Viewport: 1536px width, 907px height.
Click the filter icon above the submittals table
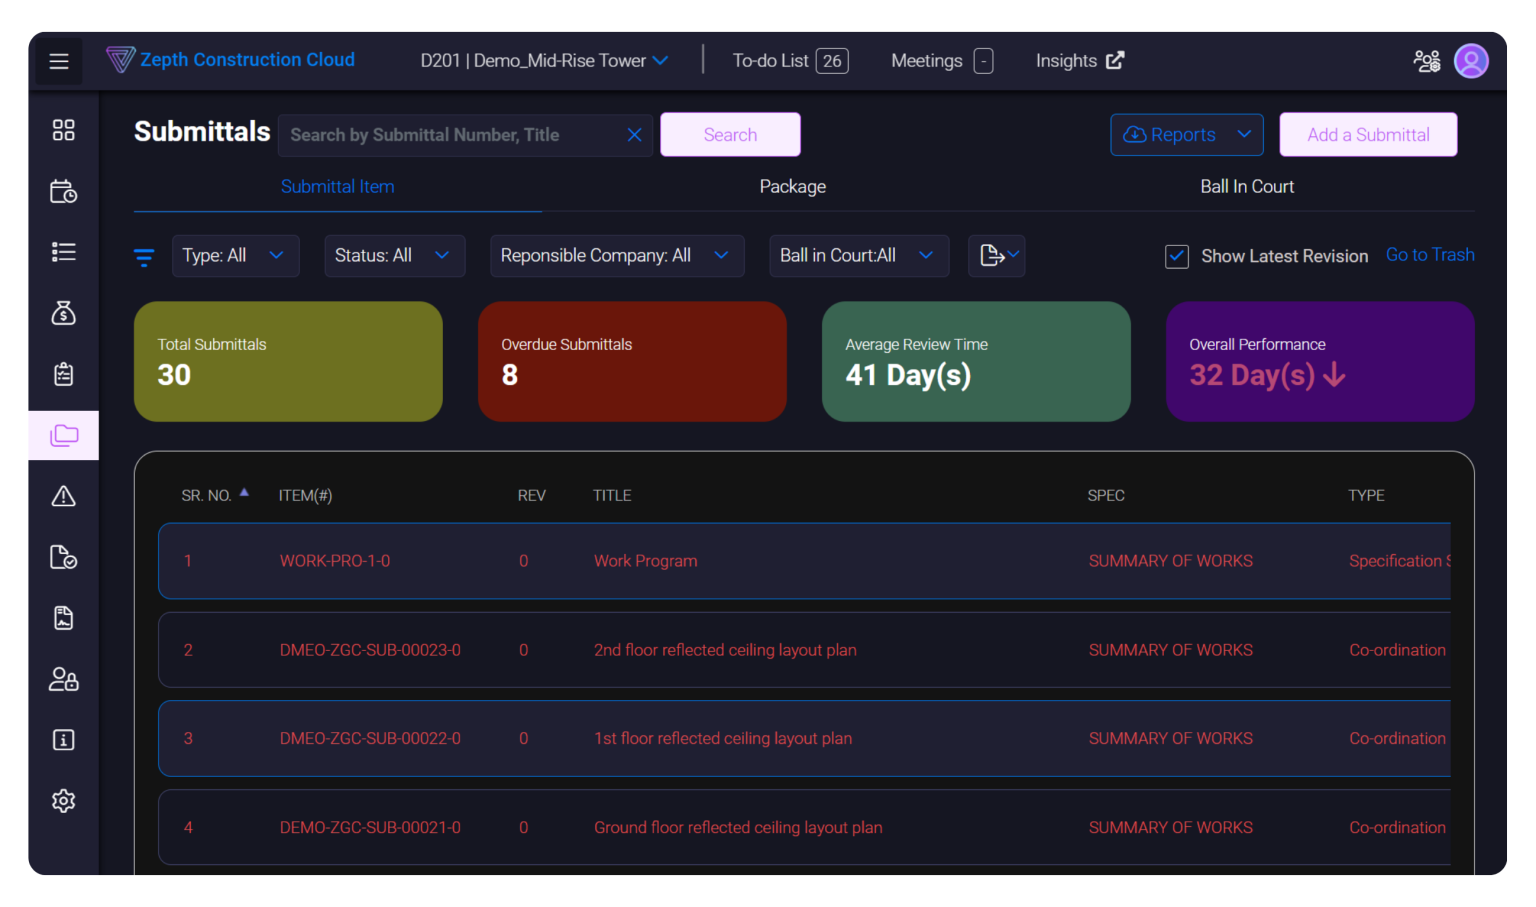[144, 256]
